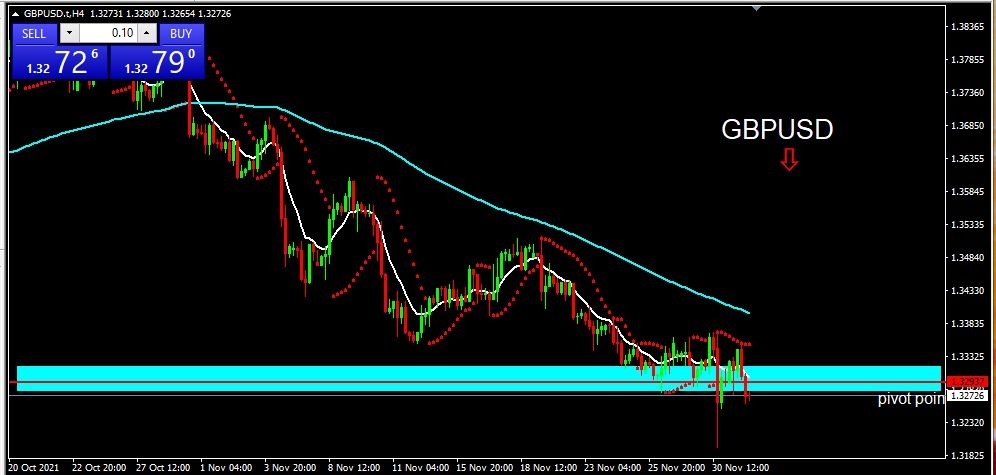Click the SELL button
This screenshot has height=475, width=996.
(34, 34)
